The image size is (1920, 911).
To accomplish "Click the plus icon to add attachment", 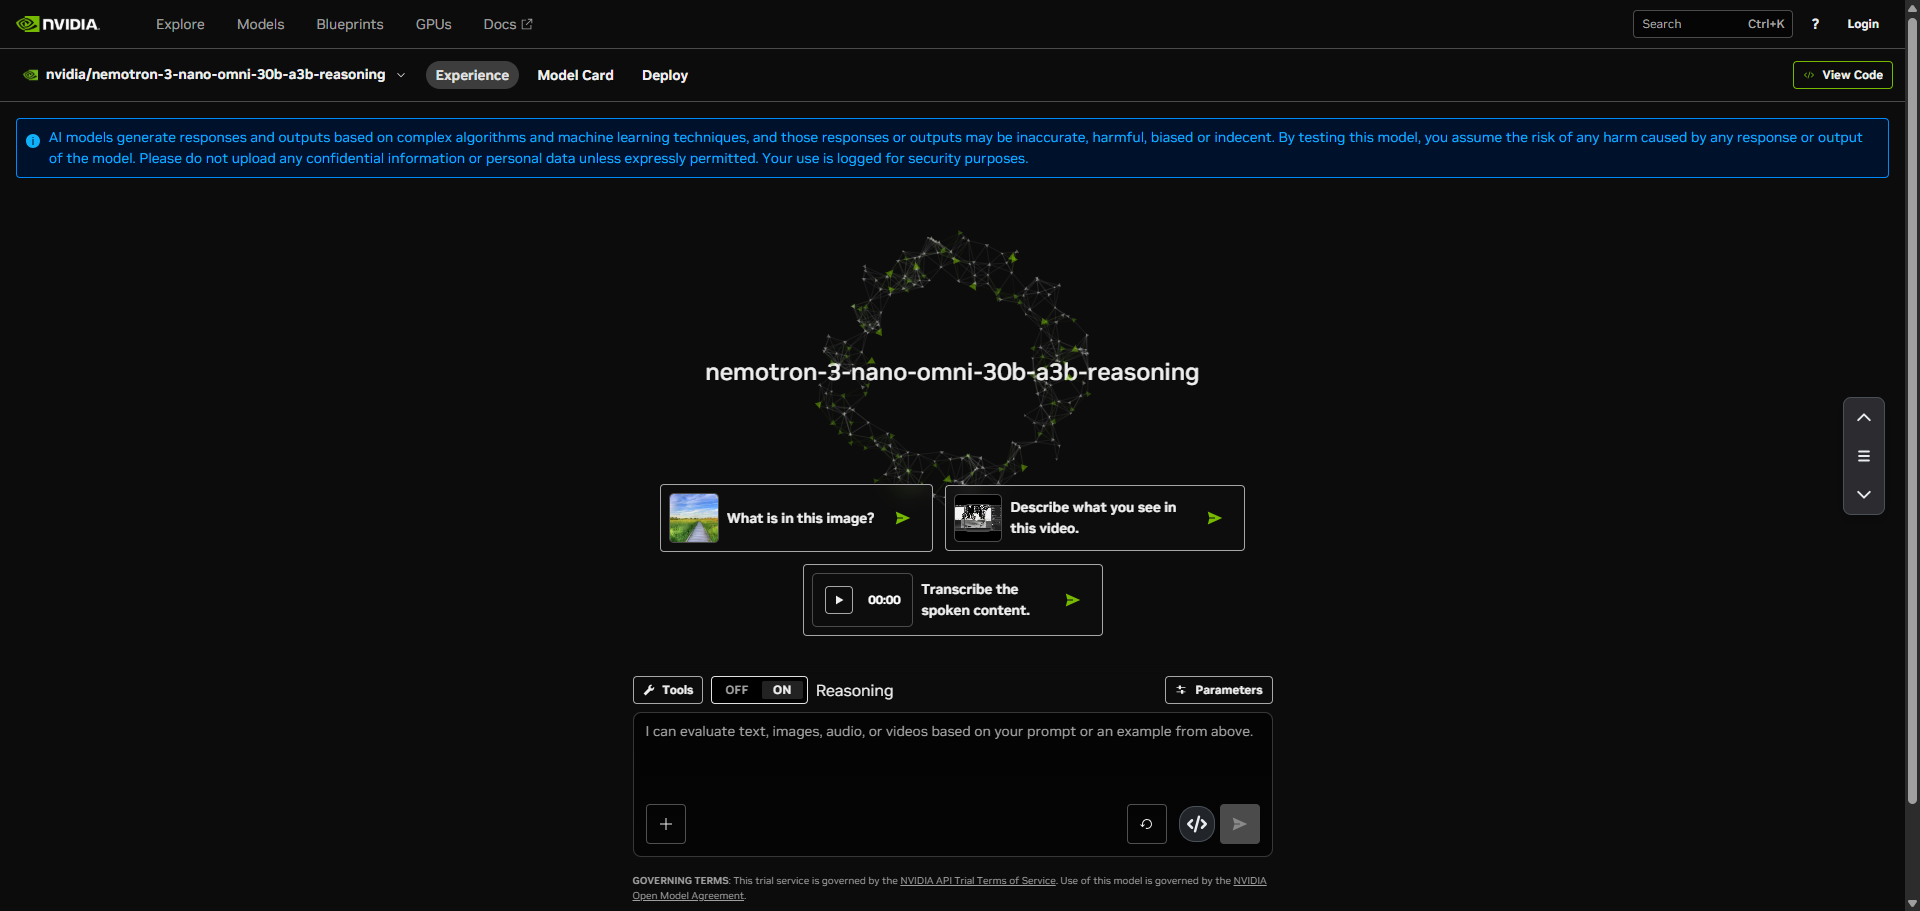I will pyautogui.click(x=666, y=824).
